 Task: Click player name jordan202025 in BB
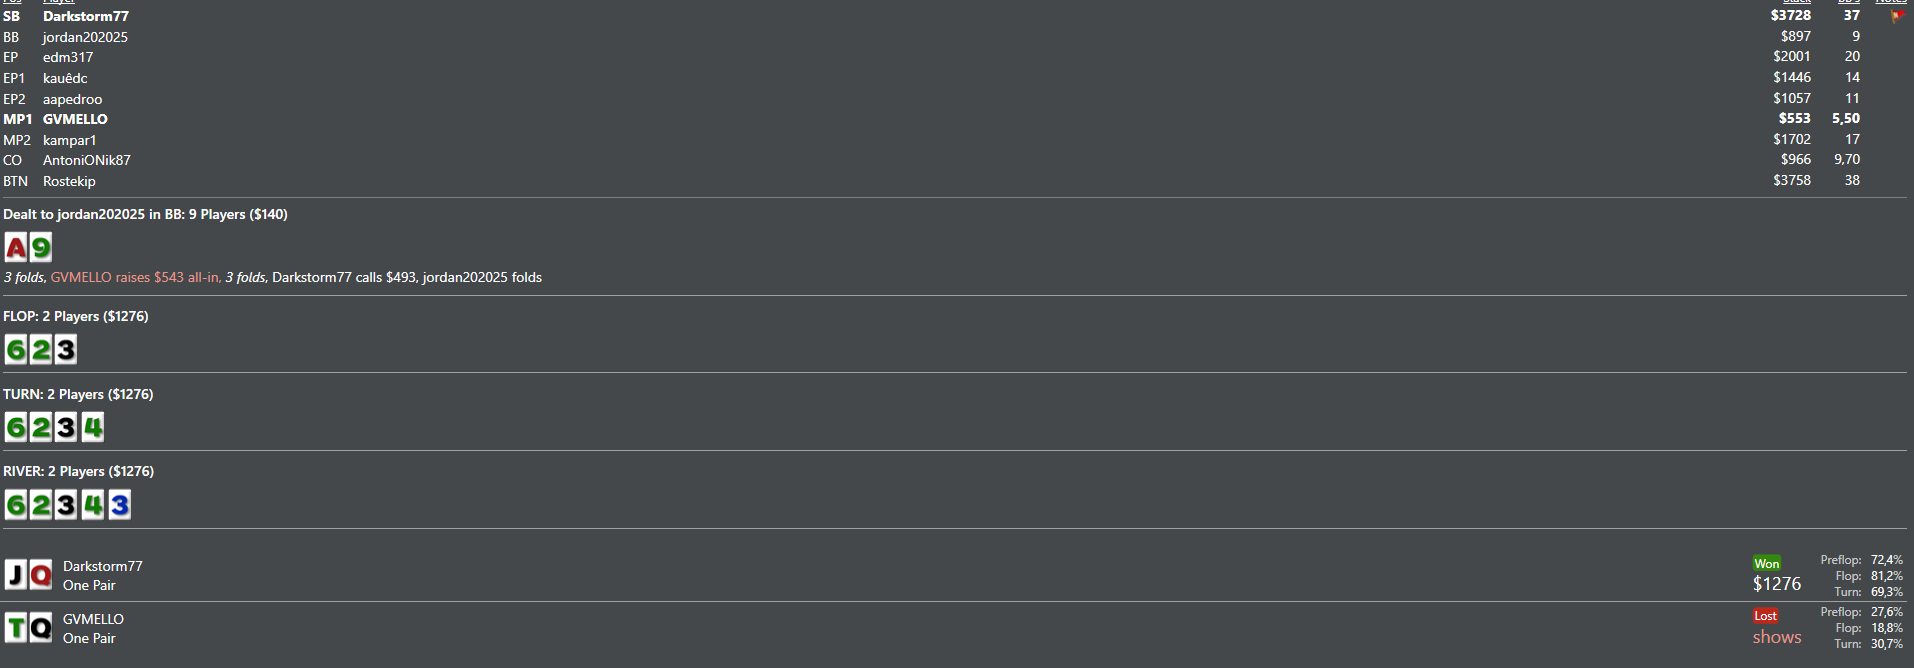tap(85, 37)
